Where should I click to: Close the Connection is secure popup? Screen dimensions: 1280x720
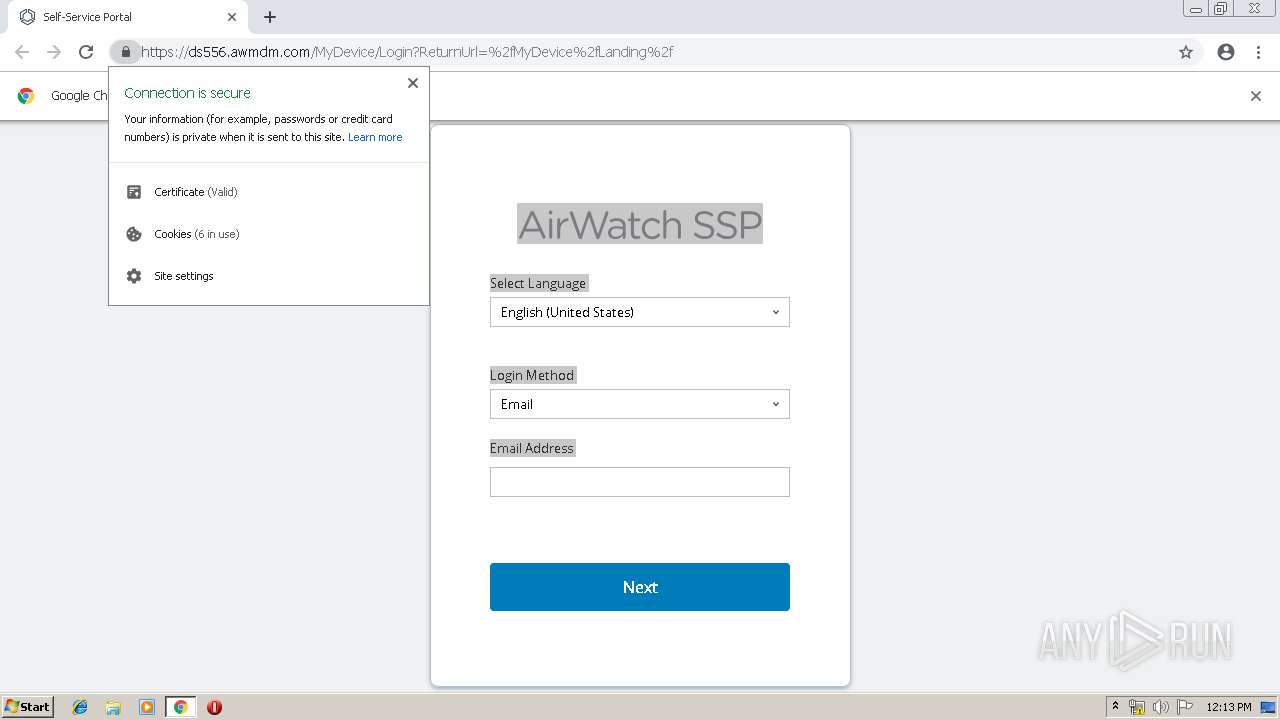(x=413, y=83)
